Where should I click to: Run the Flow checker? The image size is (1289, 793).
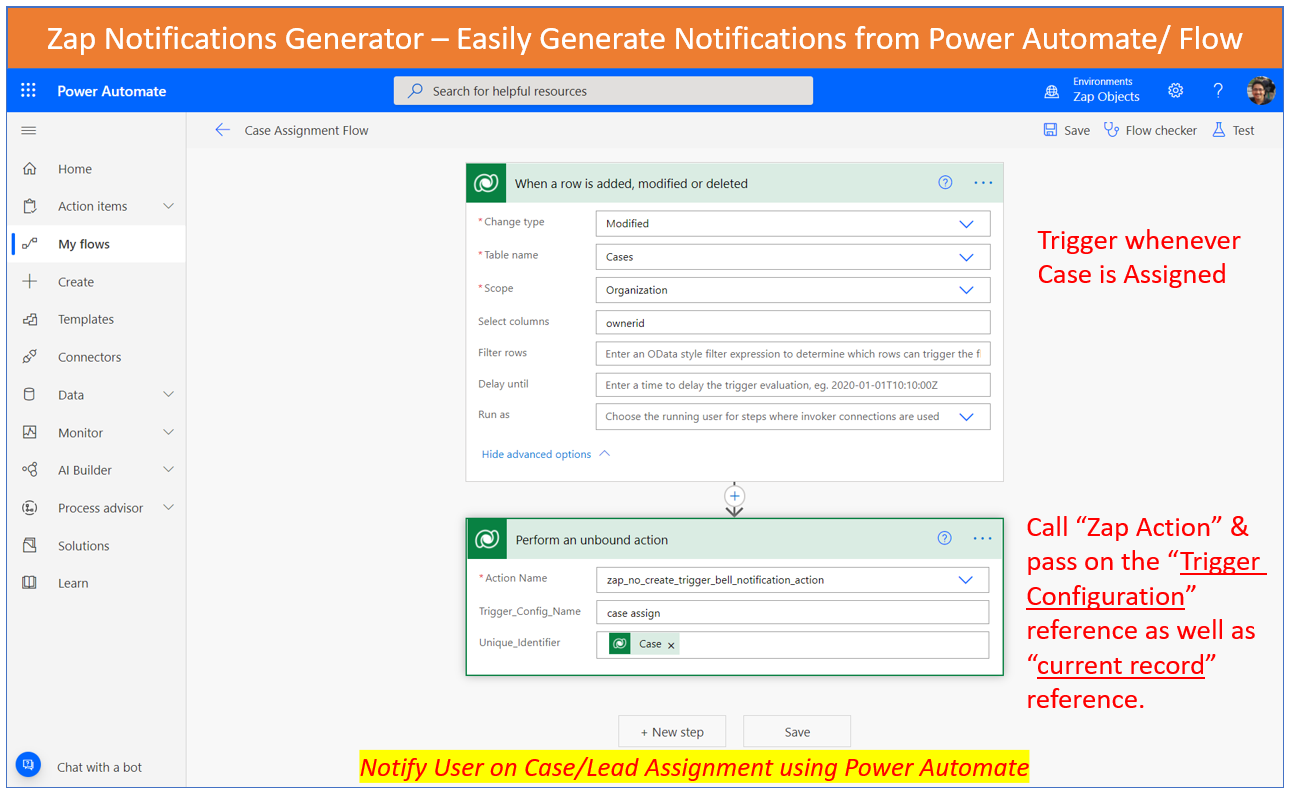coord(1150,130)
